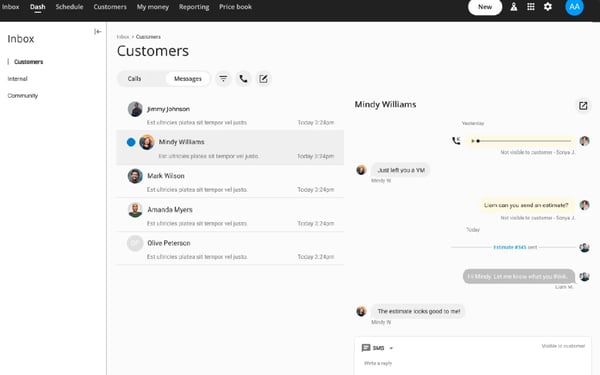Screen dimensions: 600x375
Task: Compose a new message icon
Action: (x=263, y=79)
